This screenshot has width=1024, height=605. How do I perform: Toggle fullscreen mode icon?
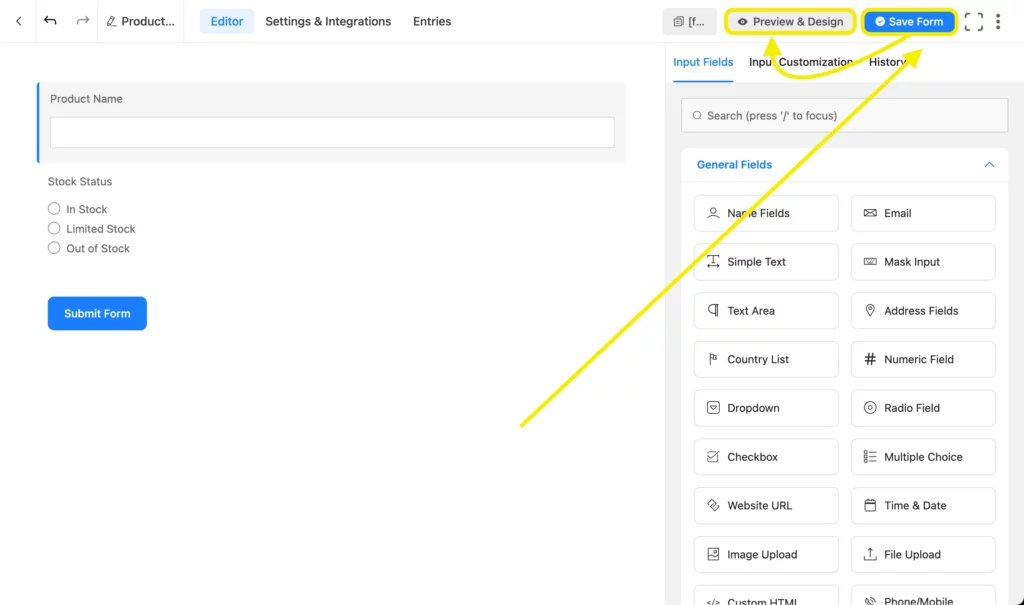click(x=973, y=22)
